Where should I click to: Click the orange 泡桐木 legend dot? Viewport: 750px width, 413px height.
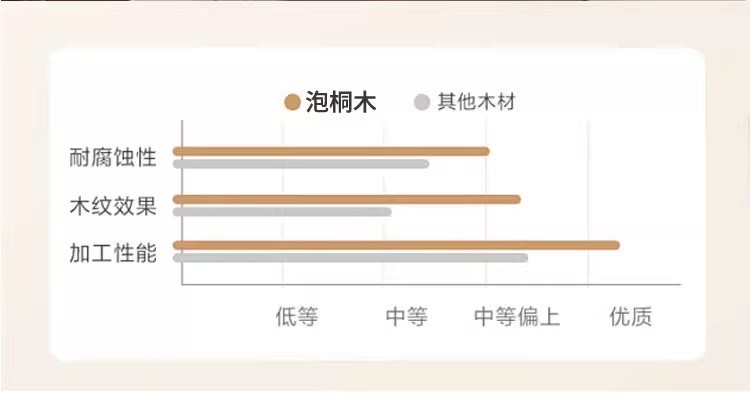[x=292, y=102]
